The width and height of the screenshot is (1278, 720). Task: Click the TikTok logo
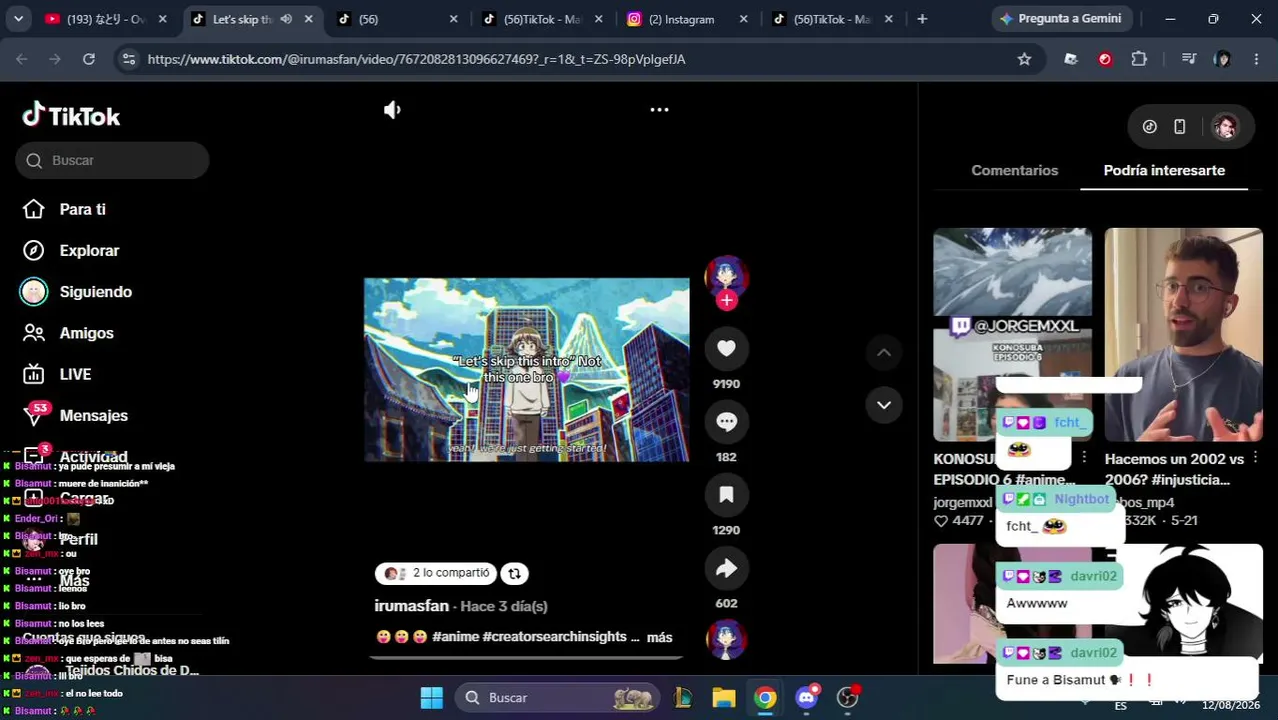pyautogui.click(x=71, y=116)
